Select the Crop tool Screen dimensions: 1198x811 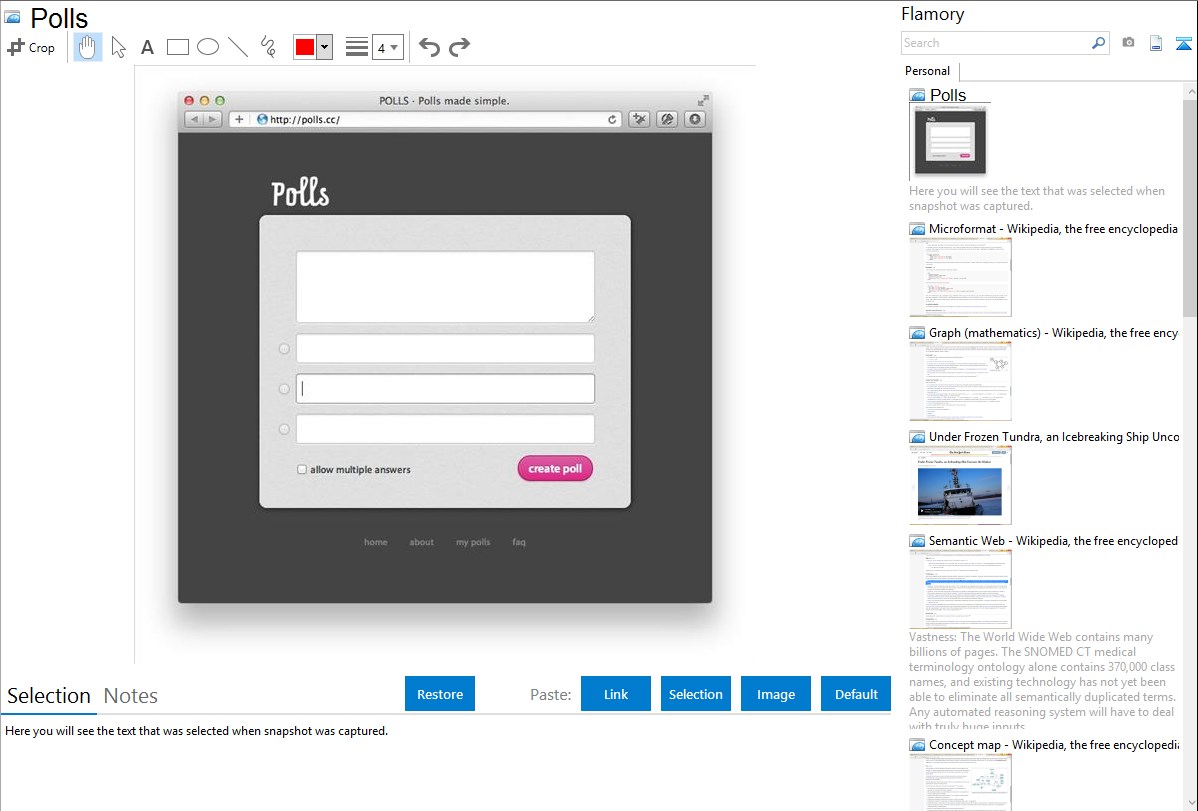[x=31, y=47]
